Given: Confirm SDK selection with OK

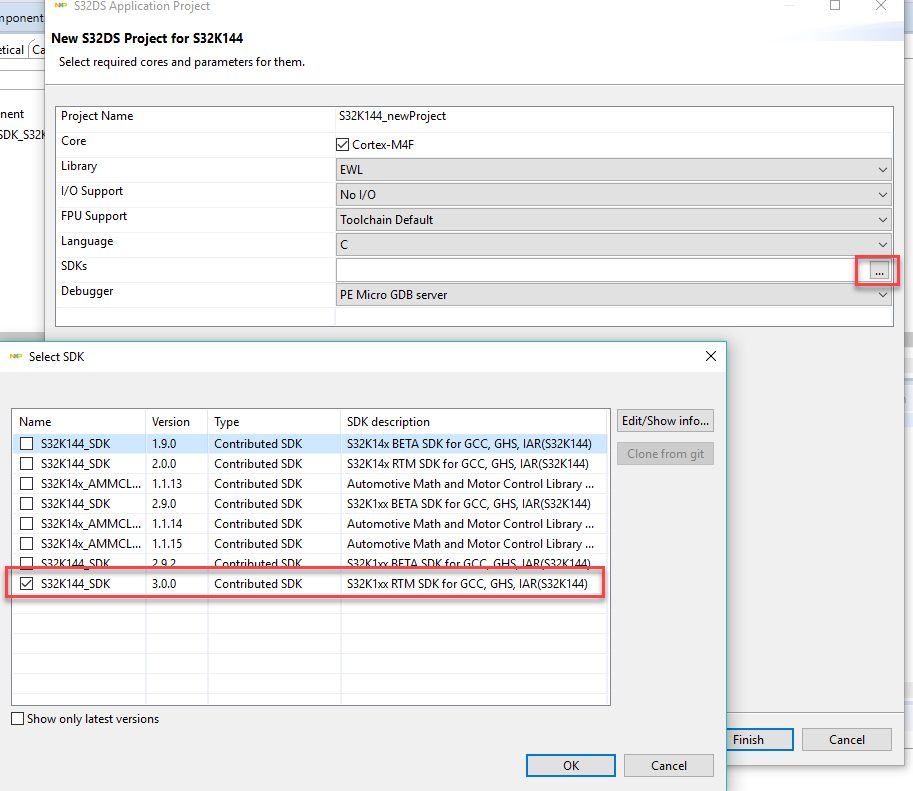Looking at the screenshot, I should point(571,765).
